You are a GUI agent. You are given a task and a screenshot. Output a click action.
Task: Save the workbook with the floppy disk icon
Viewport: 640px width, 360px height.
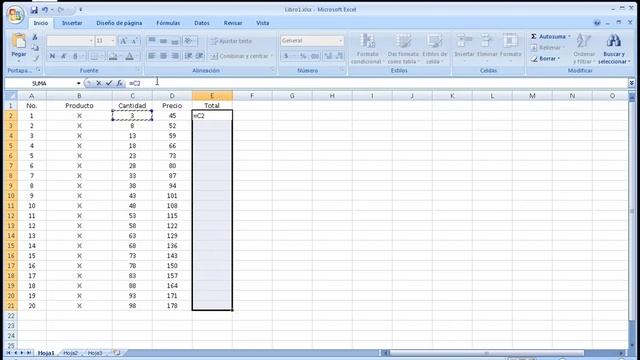point(34,10)
